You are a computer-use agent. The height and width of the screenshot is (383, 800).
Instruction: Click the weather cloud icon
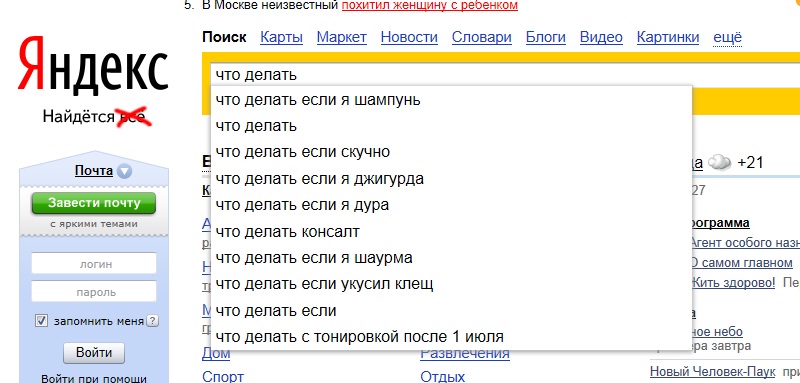pos(720,163)
